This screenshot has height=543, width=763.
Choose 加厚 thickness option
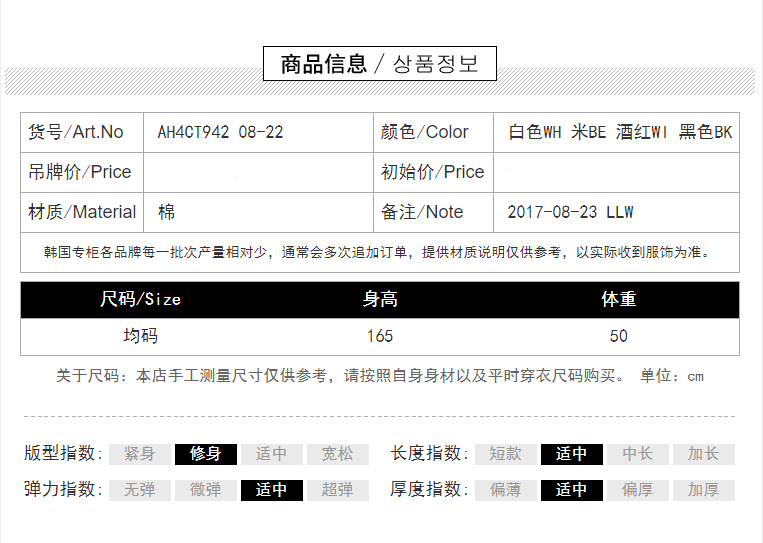pos(703,490)
